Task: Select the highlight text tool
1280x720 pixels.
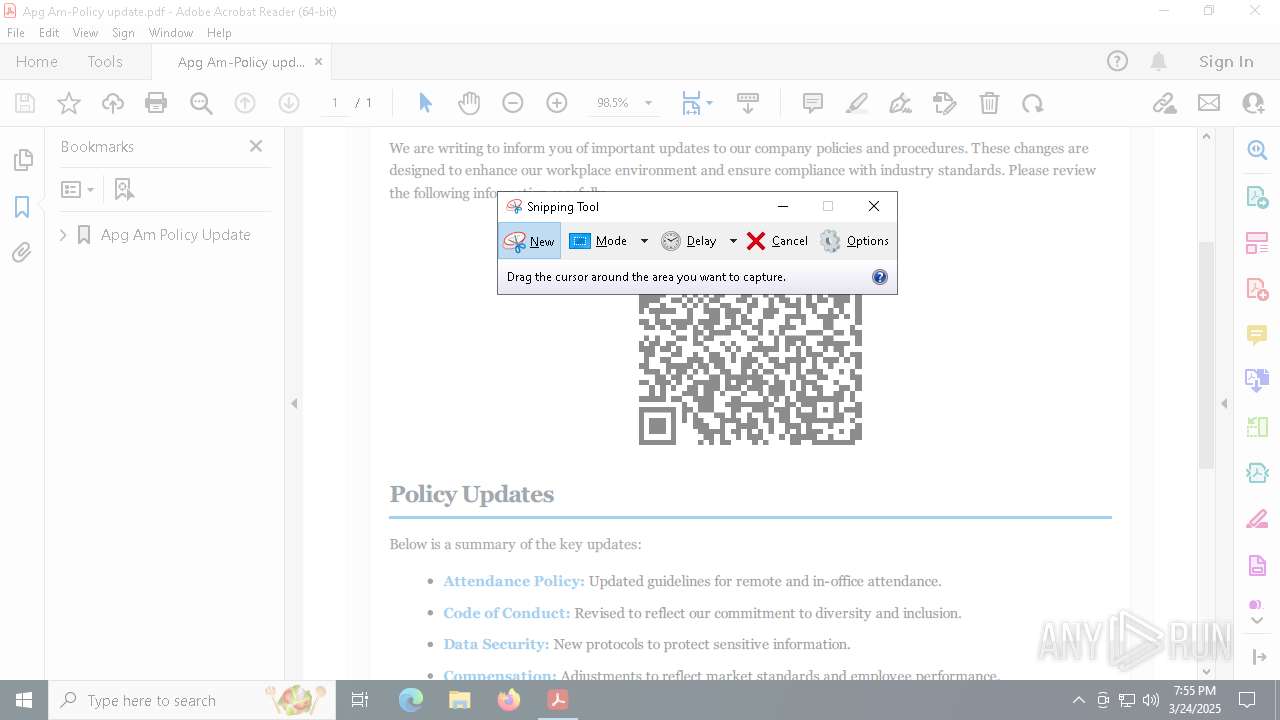Action: click(857, 103)
